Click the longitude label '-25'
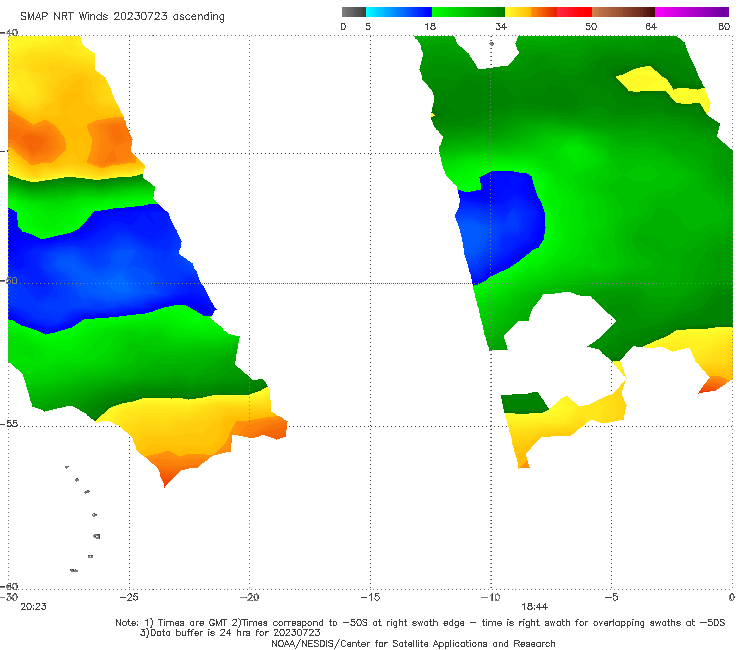This screenshot has width=740, height=650. tap(129, 597)
